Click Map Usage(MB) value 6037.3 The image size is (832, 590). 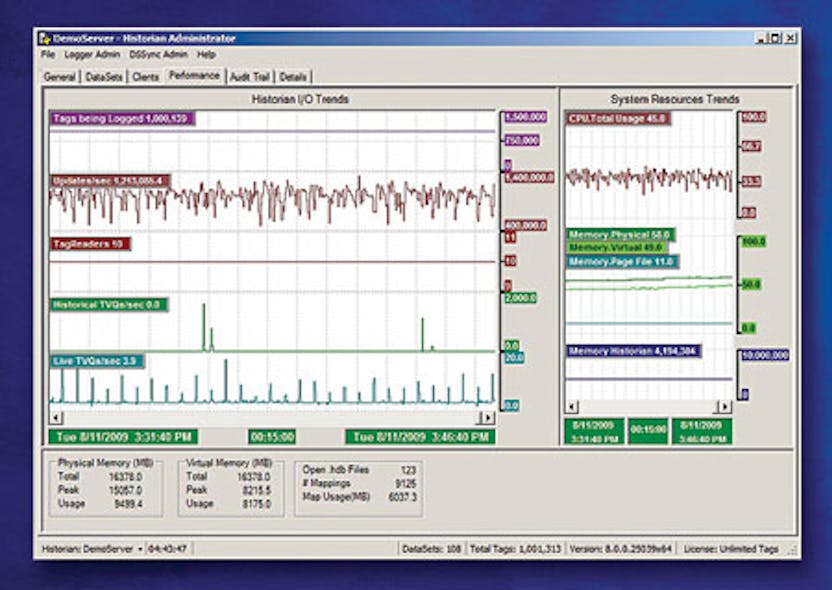pyautogui.click(x=402, y=497)
